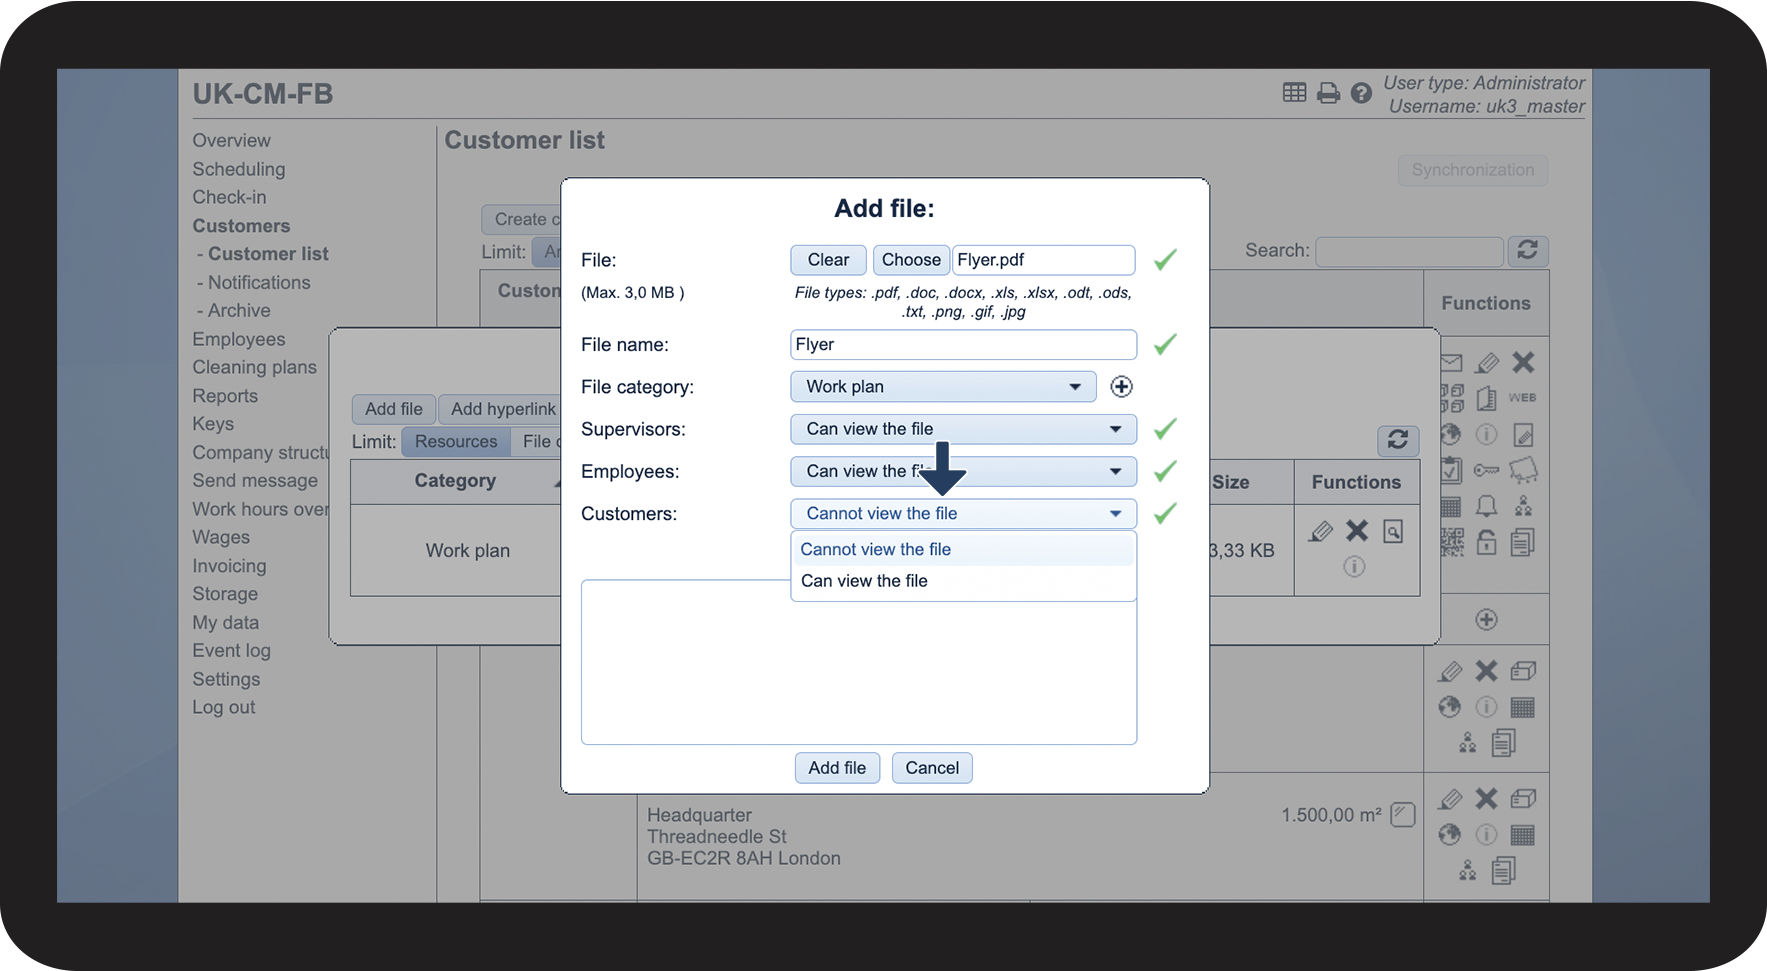Screen dimensions: 1767x971
Task: Select 'Can view the file' option in list
Action: 864,581
